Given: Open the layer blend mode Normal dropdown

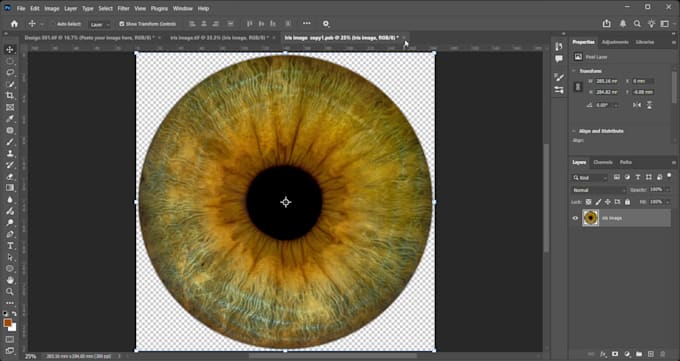Looking at the screenshot, I should 599,190.
